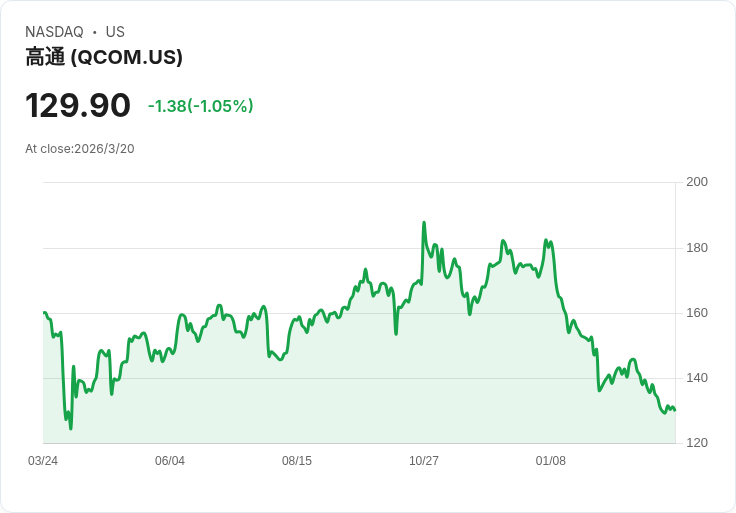Open the 高通 (QCOM.US) stock title
This screenshot has height=513, width=736.
click(104, 58)
